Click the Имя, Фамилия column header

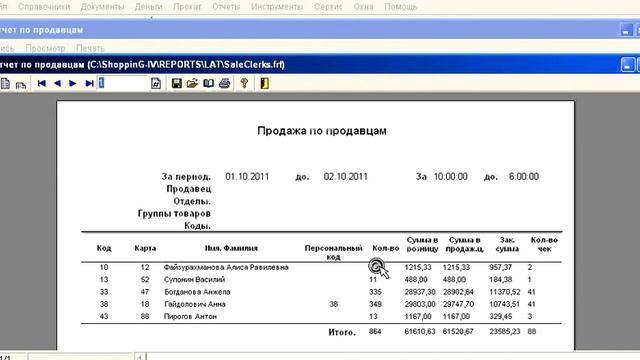[231, 248]
